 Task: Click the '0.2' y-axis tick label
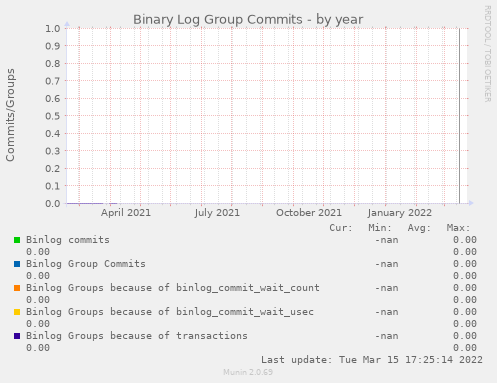53,168
